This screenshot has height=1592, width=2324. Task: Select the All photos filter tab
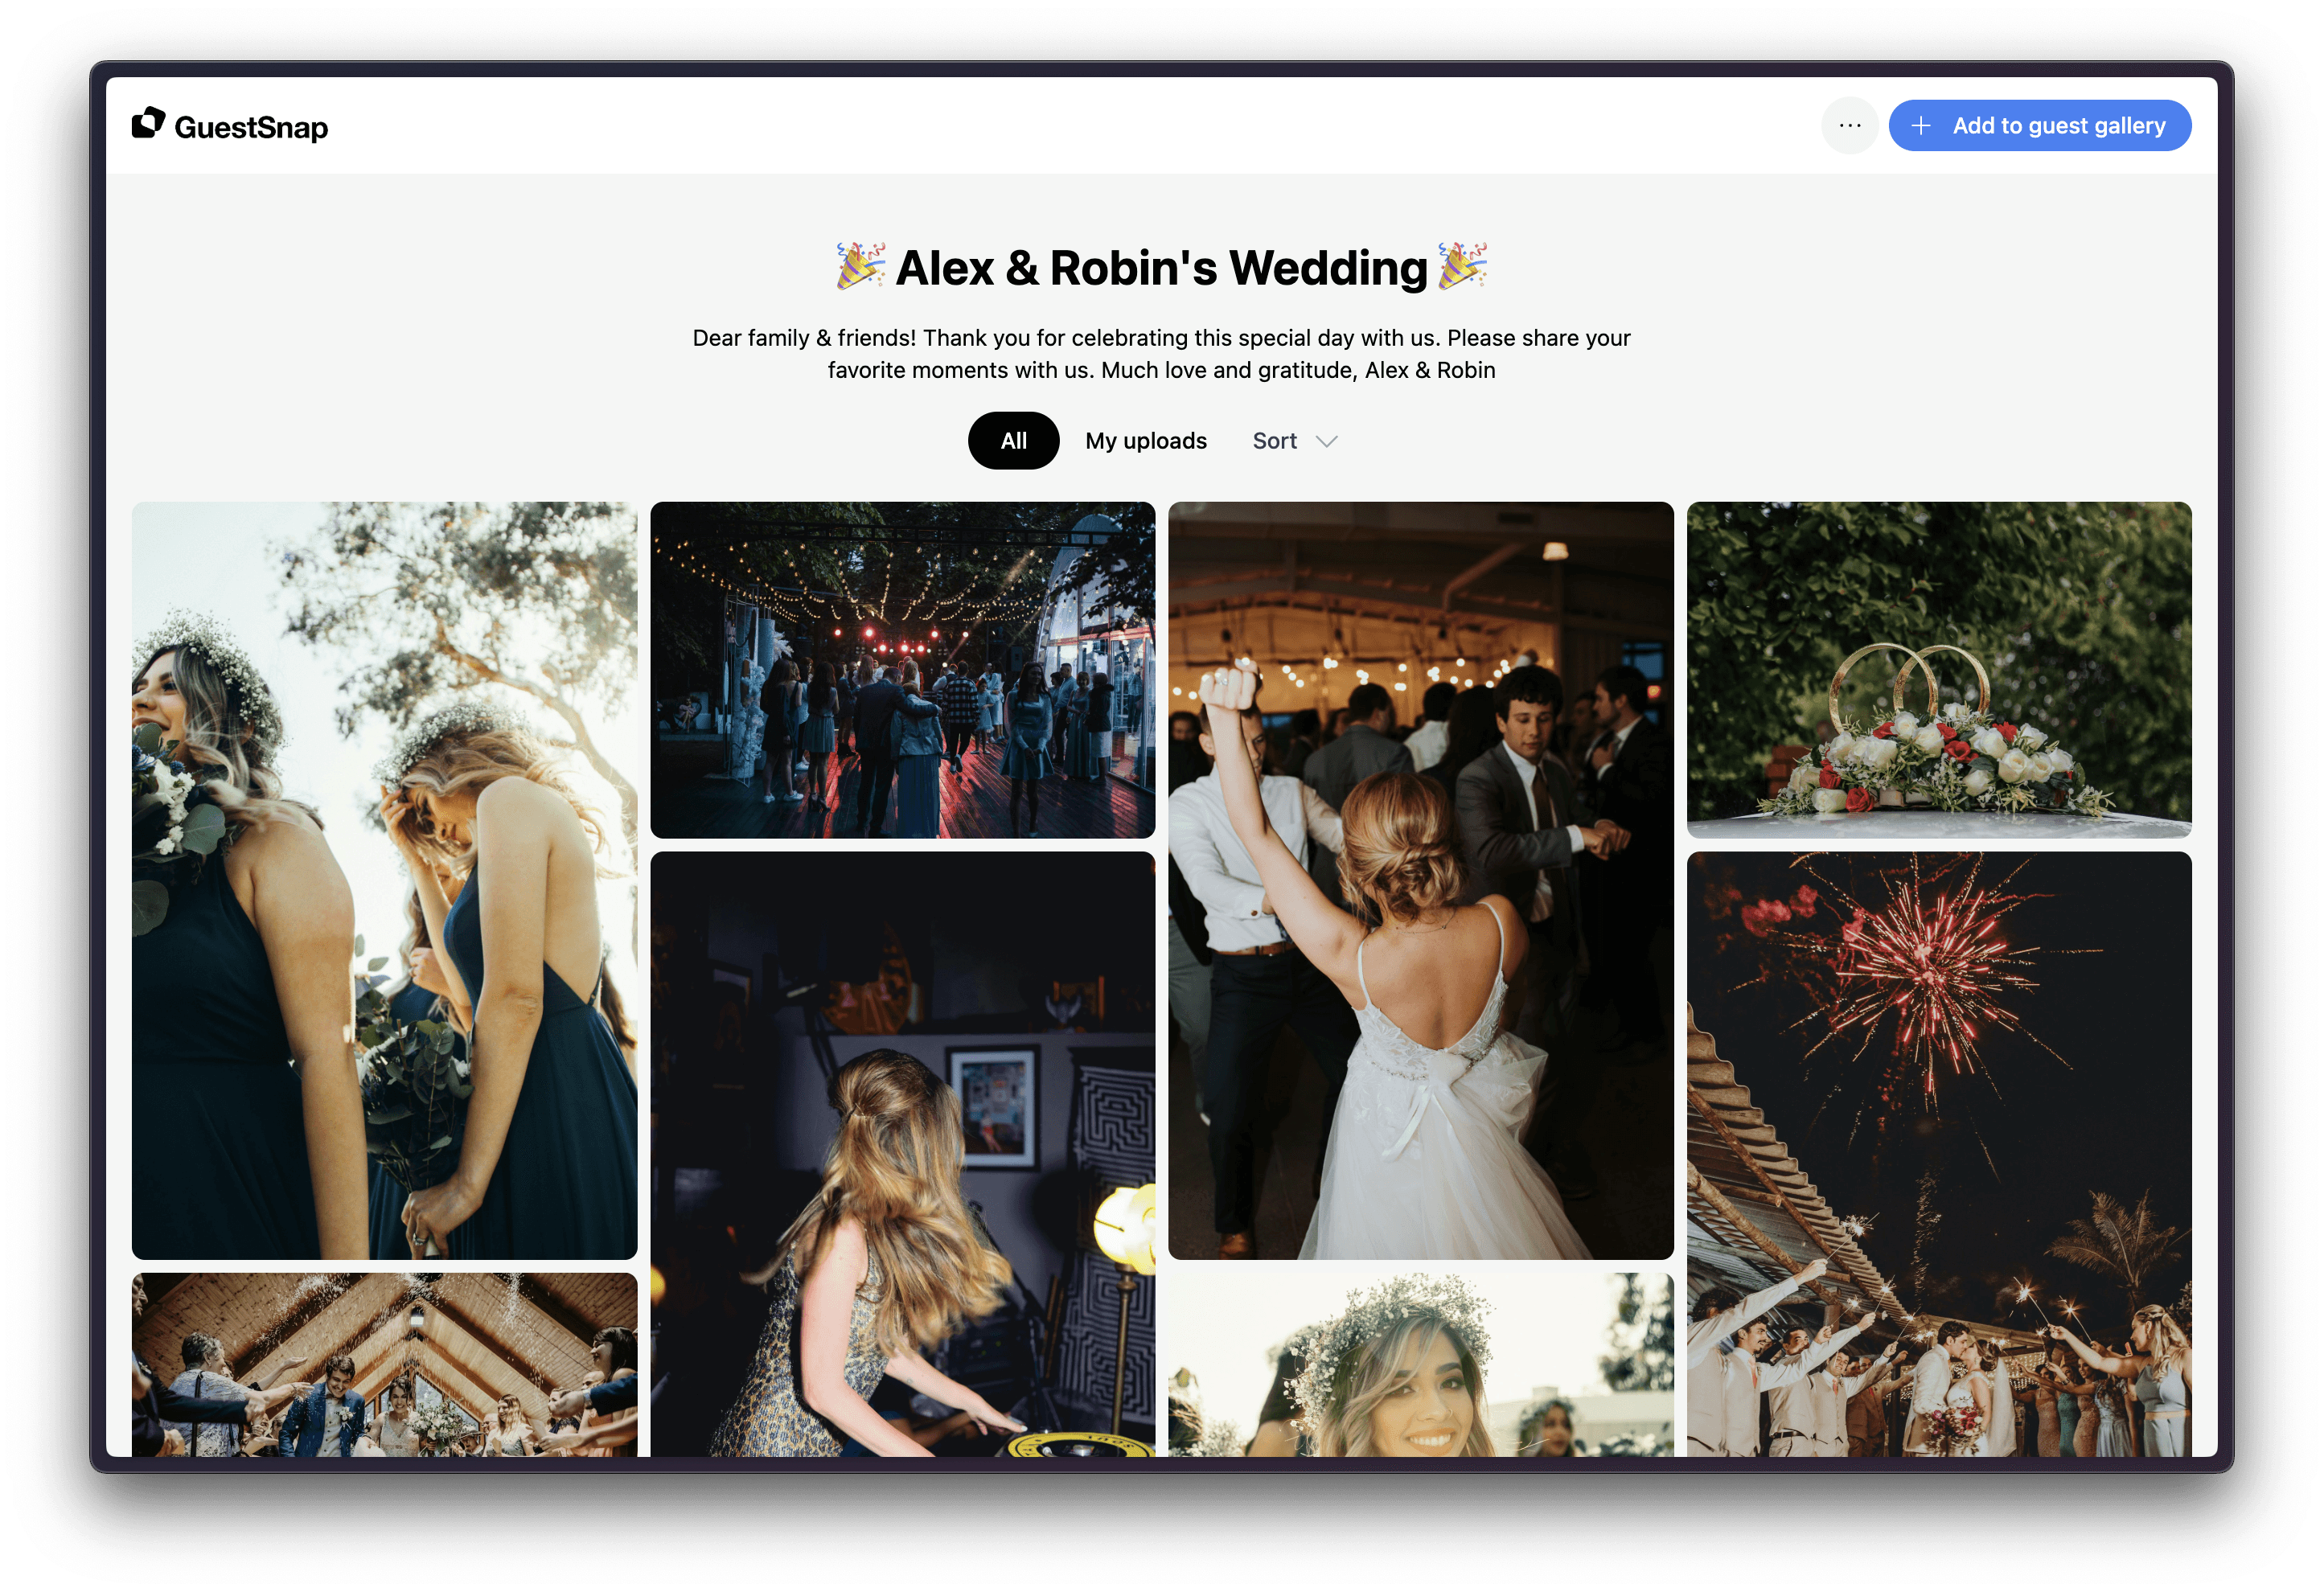[1013, 441]
